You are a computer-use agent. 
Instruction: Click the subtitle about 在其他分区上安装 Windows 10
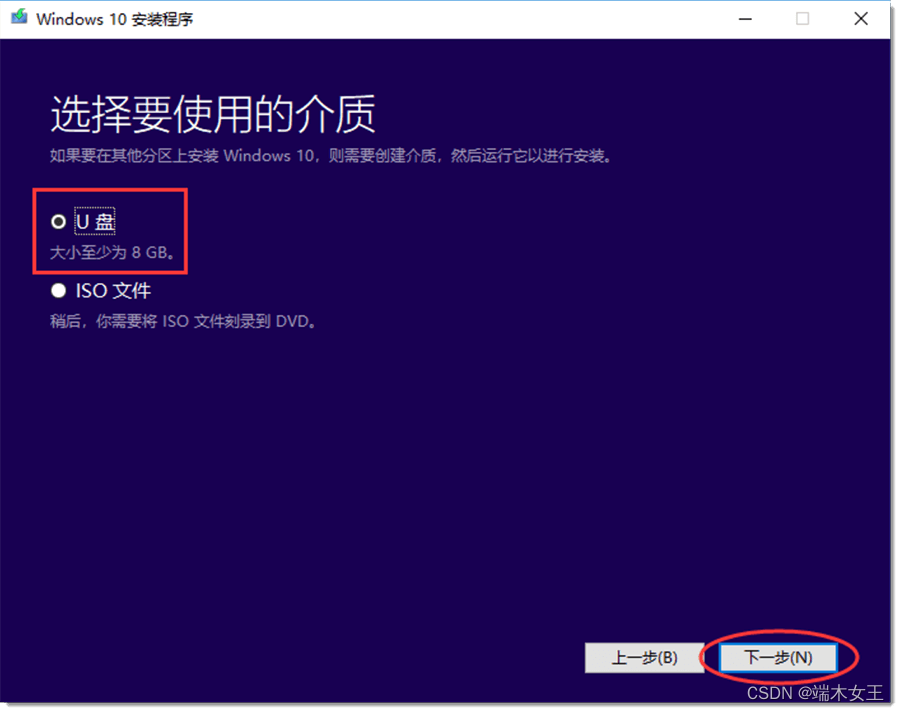[331, 156]
